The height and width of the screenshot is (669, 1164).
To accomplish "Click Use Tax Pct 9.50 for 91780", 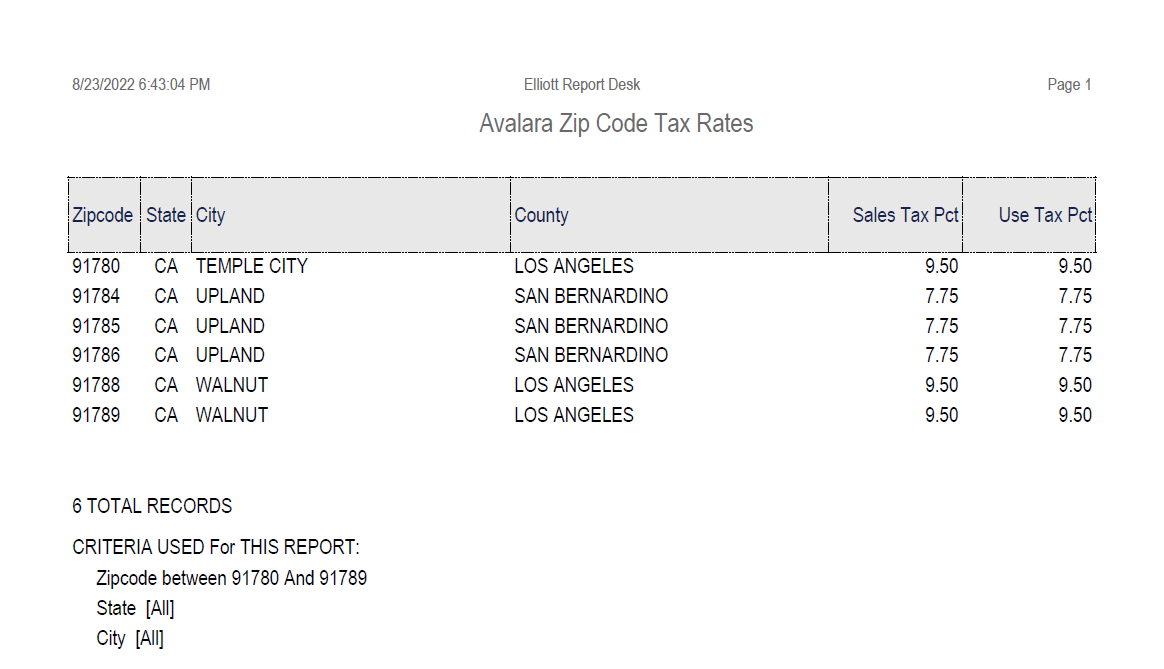I will [1075, 267].
